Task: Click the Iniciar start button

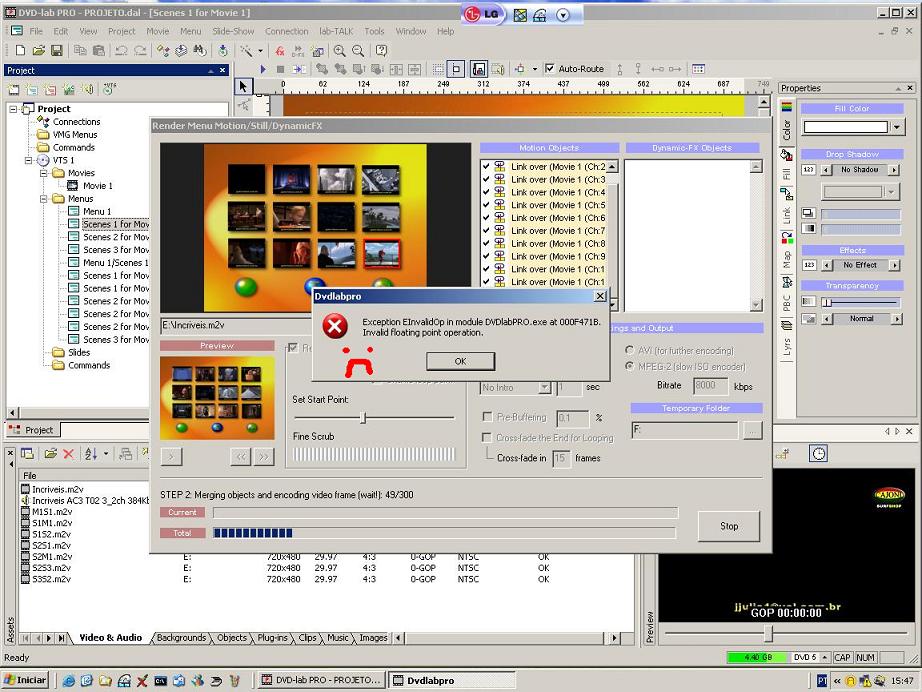Action: 25,680
